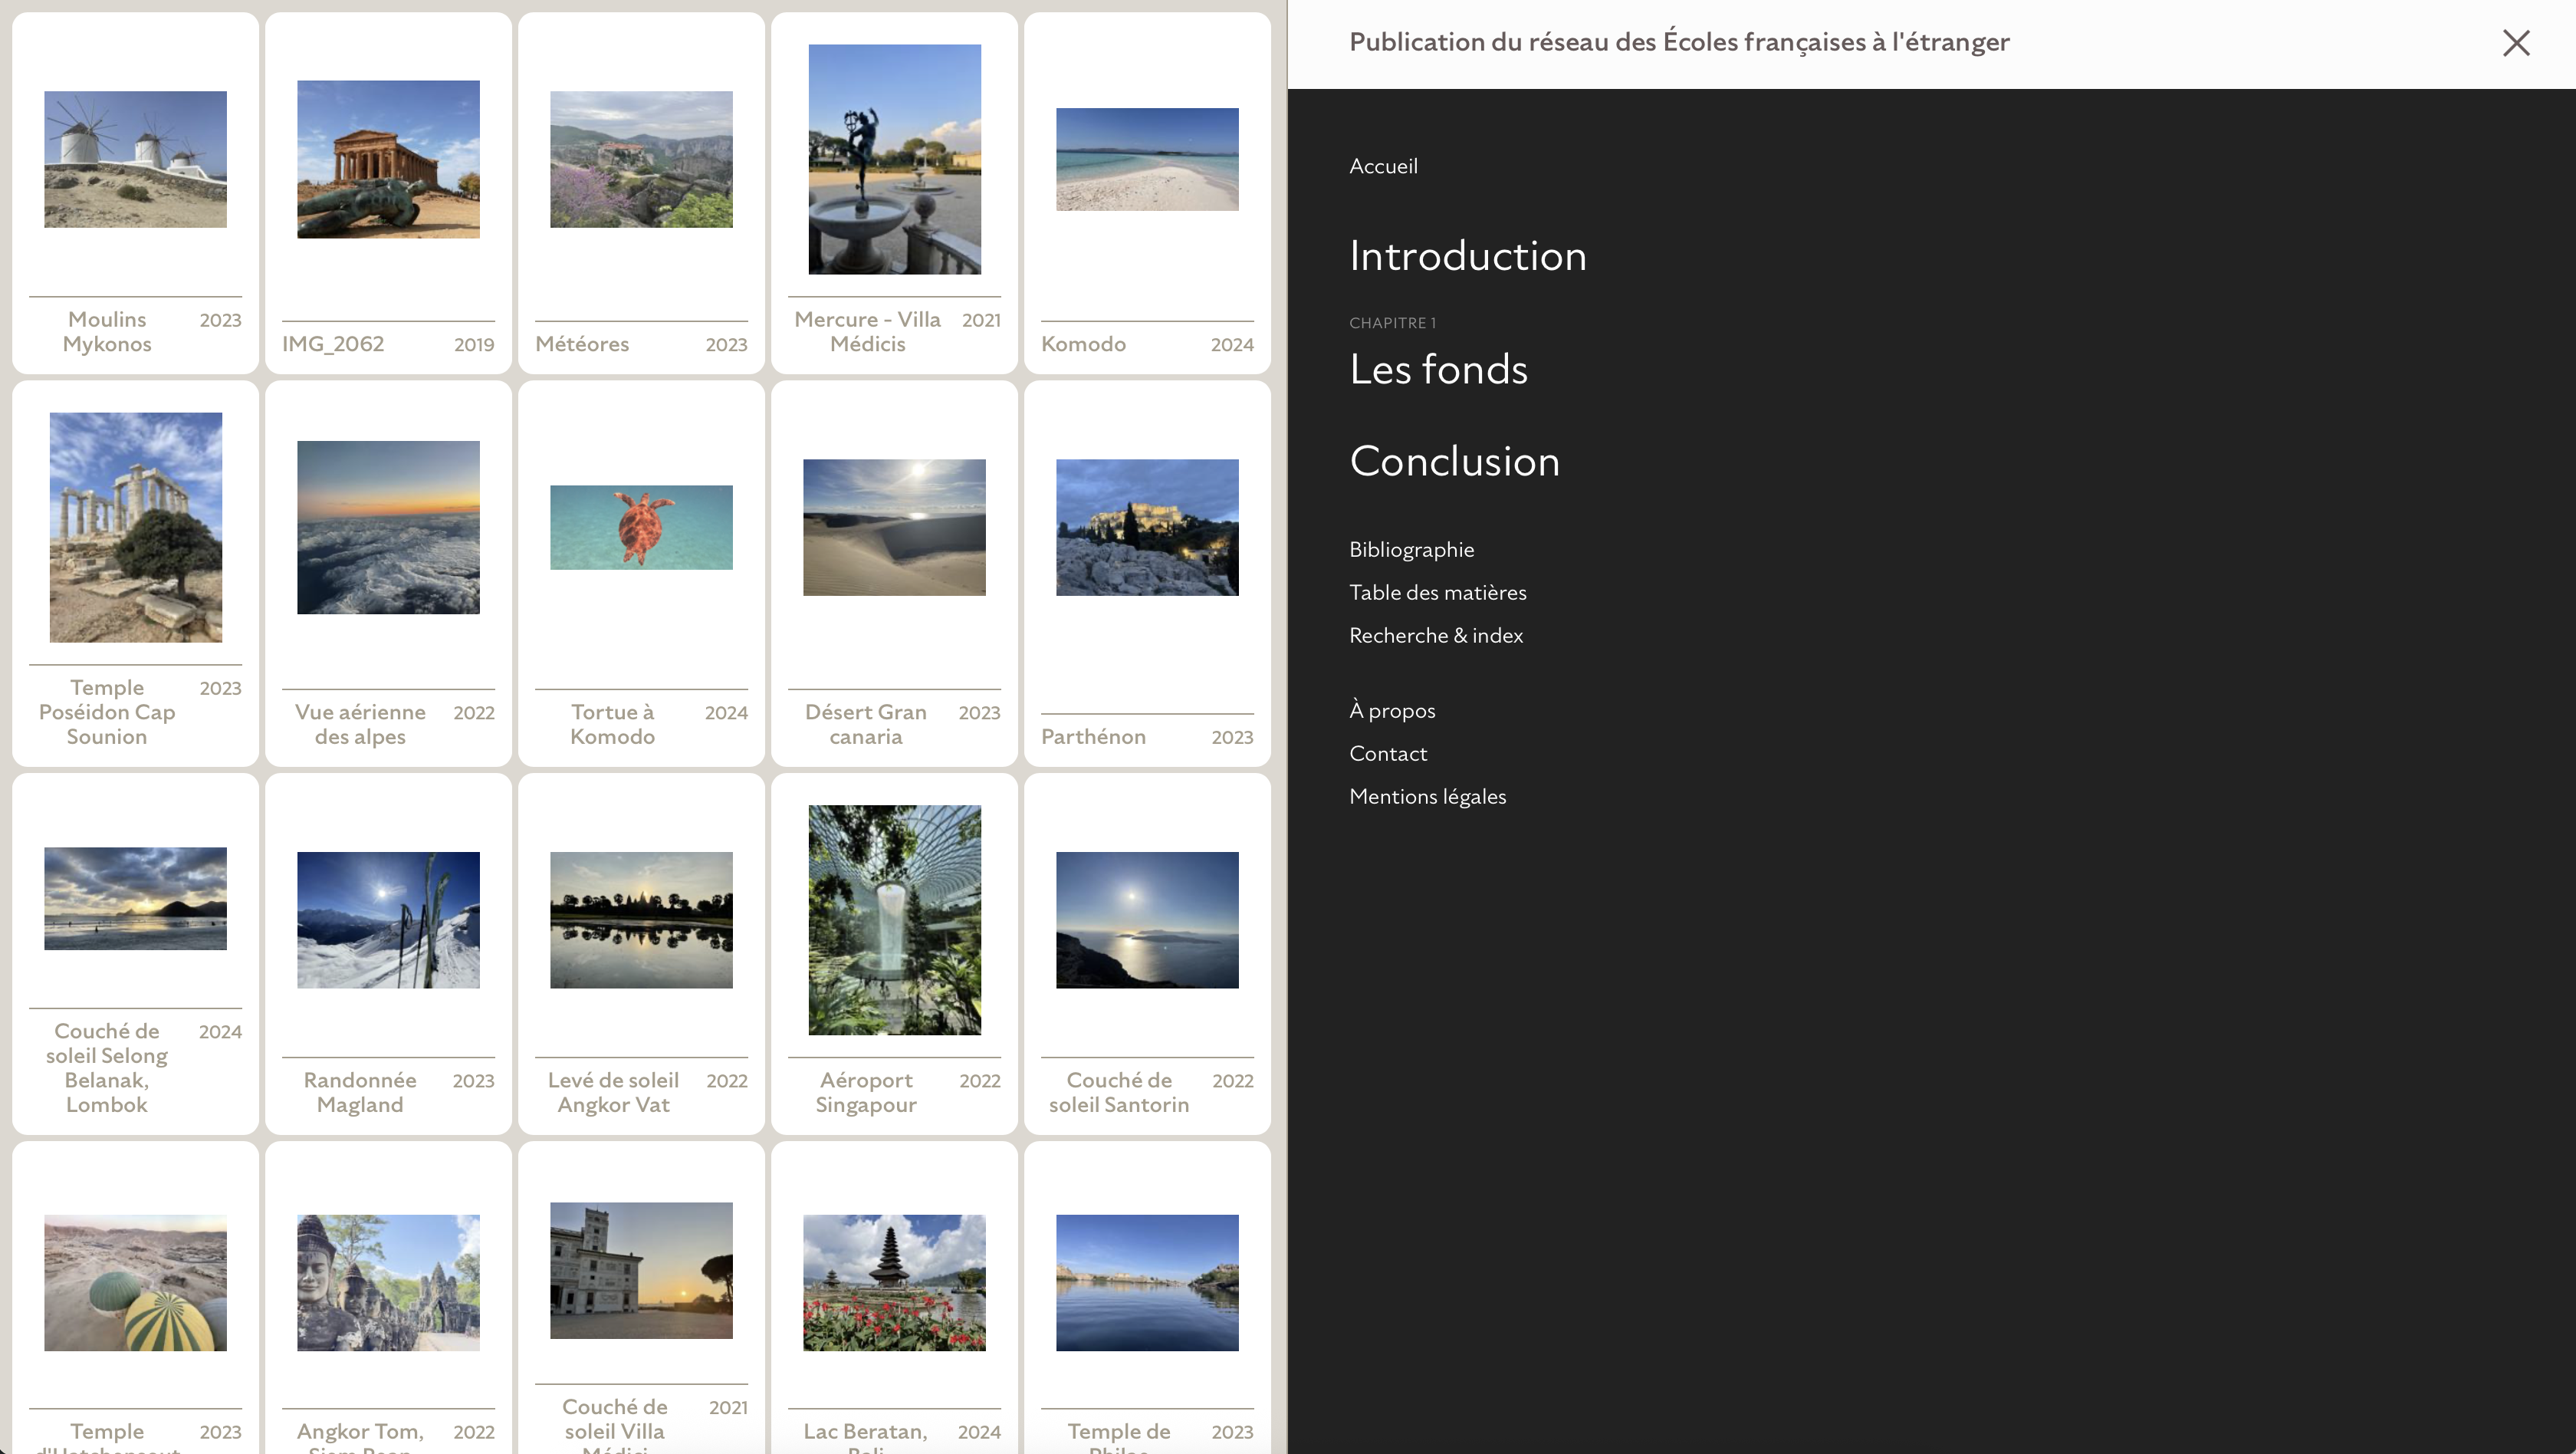
Task: Open the Moulins Mykonos windmill photo
Action: pos(135,160)
